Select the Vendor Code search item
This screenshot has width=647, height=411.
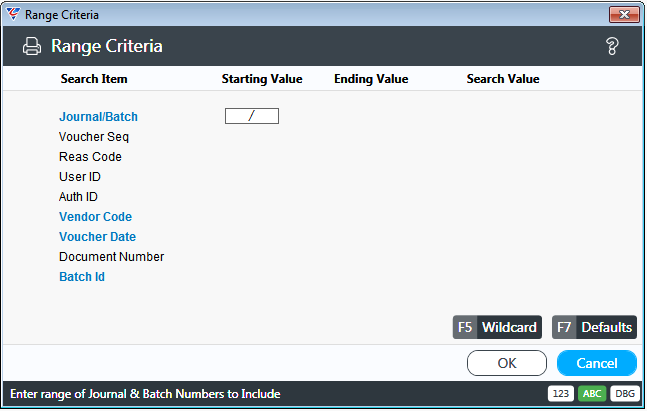click(x=95, y=217)
